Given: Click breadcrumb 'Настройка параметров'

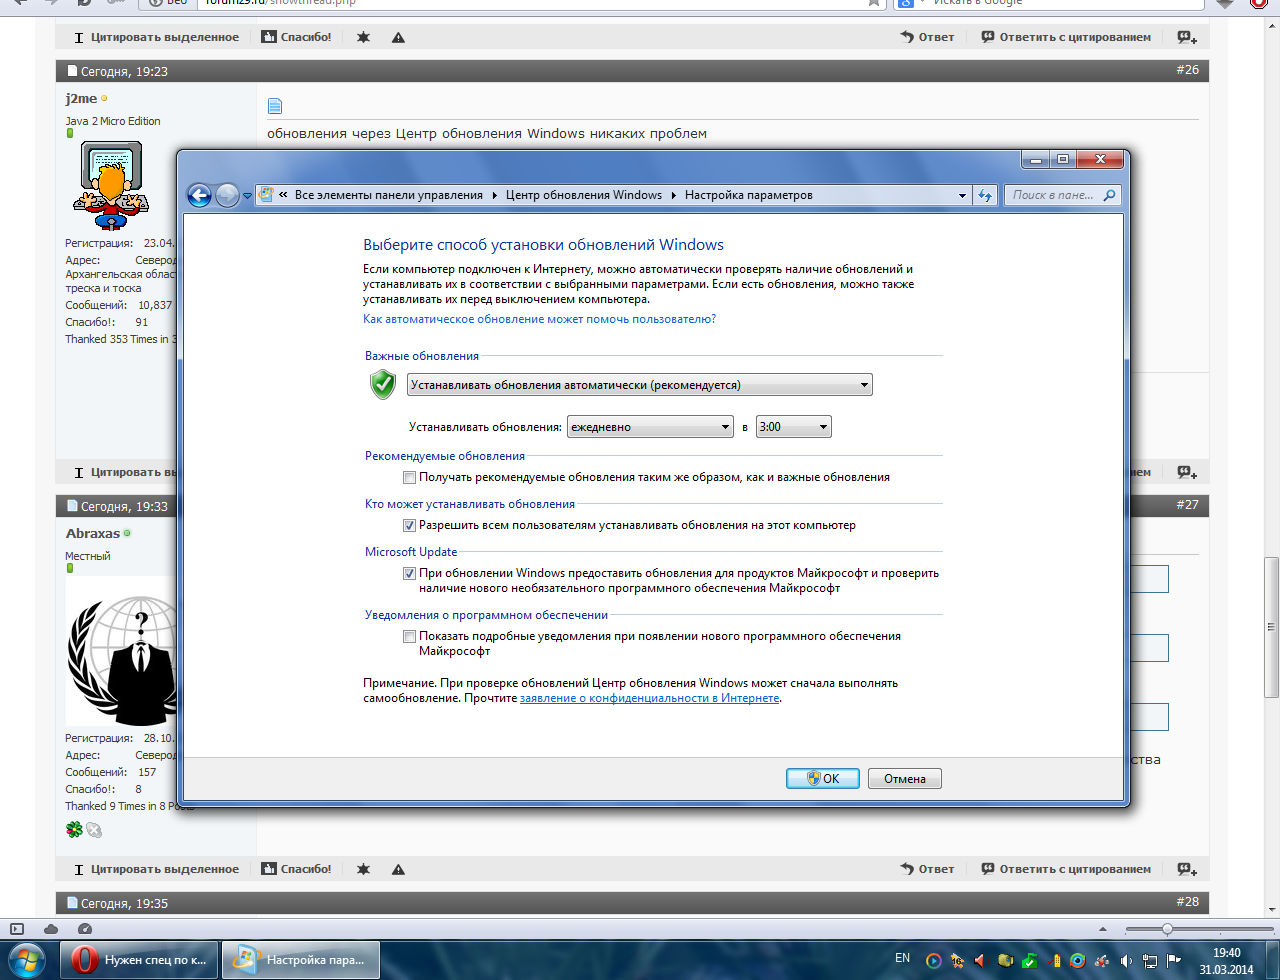Looking at the screenshot, I should (749, 195).
